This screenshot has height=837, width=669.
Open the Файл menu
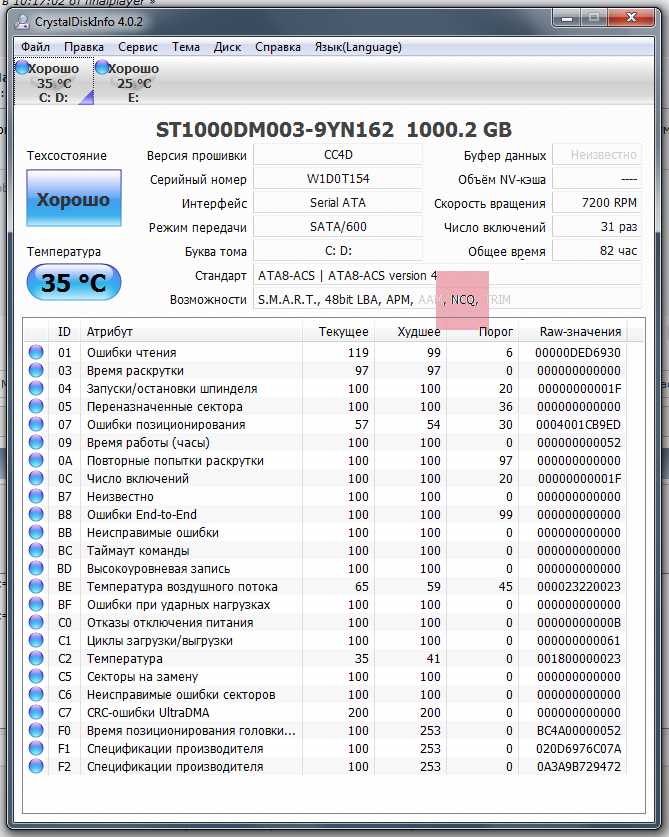[x=35, y=47]
